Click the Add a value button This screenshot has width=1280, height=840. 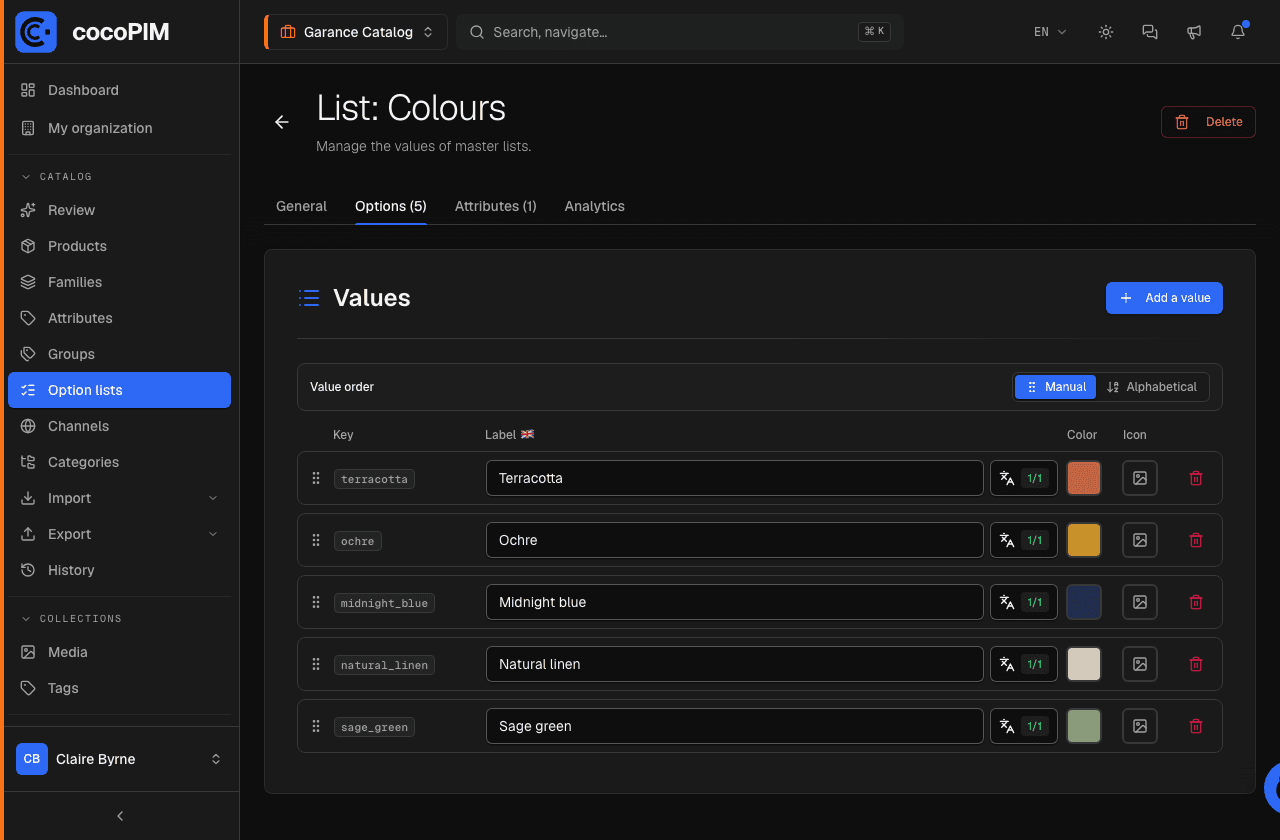tap(1164, 298)
